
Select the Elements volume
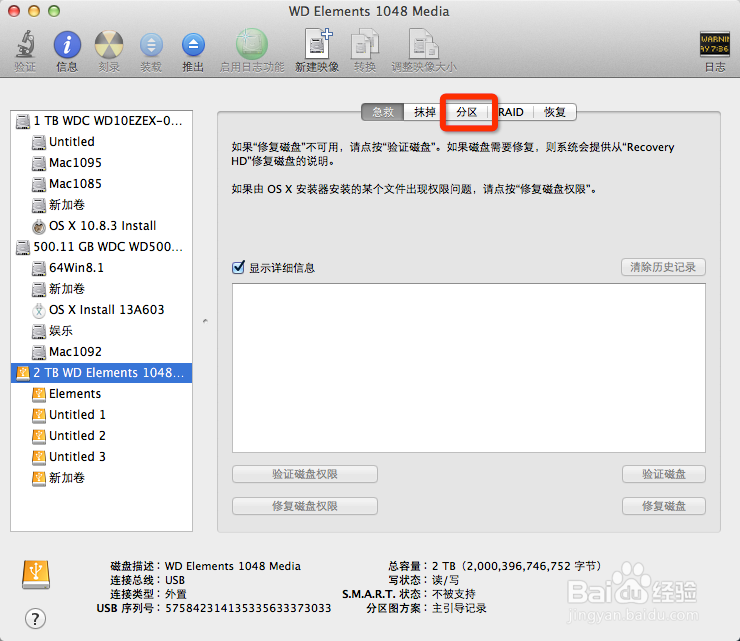click(101, 394)
